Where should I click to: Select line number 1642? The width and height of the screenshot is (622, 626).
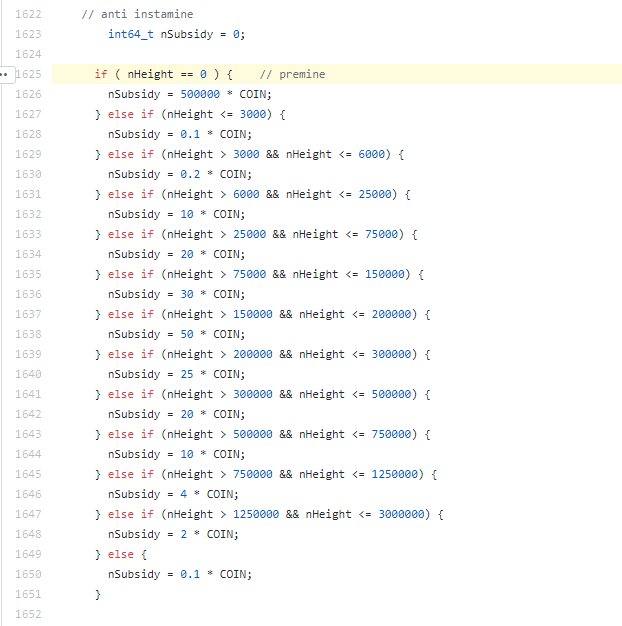coord(28,414)
